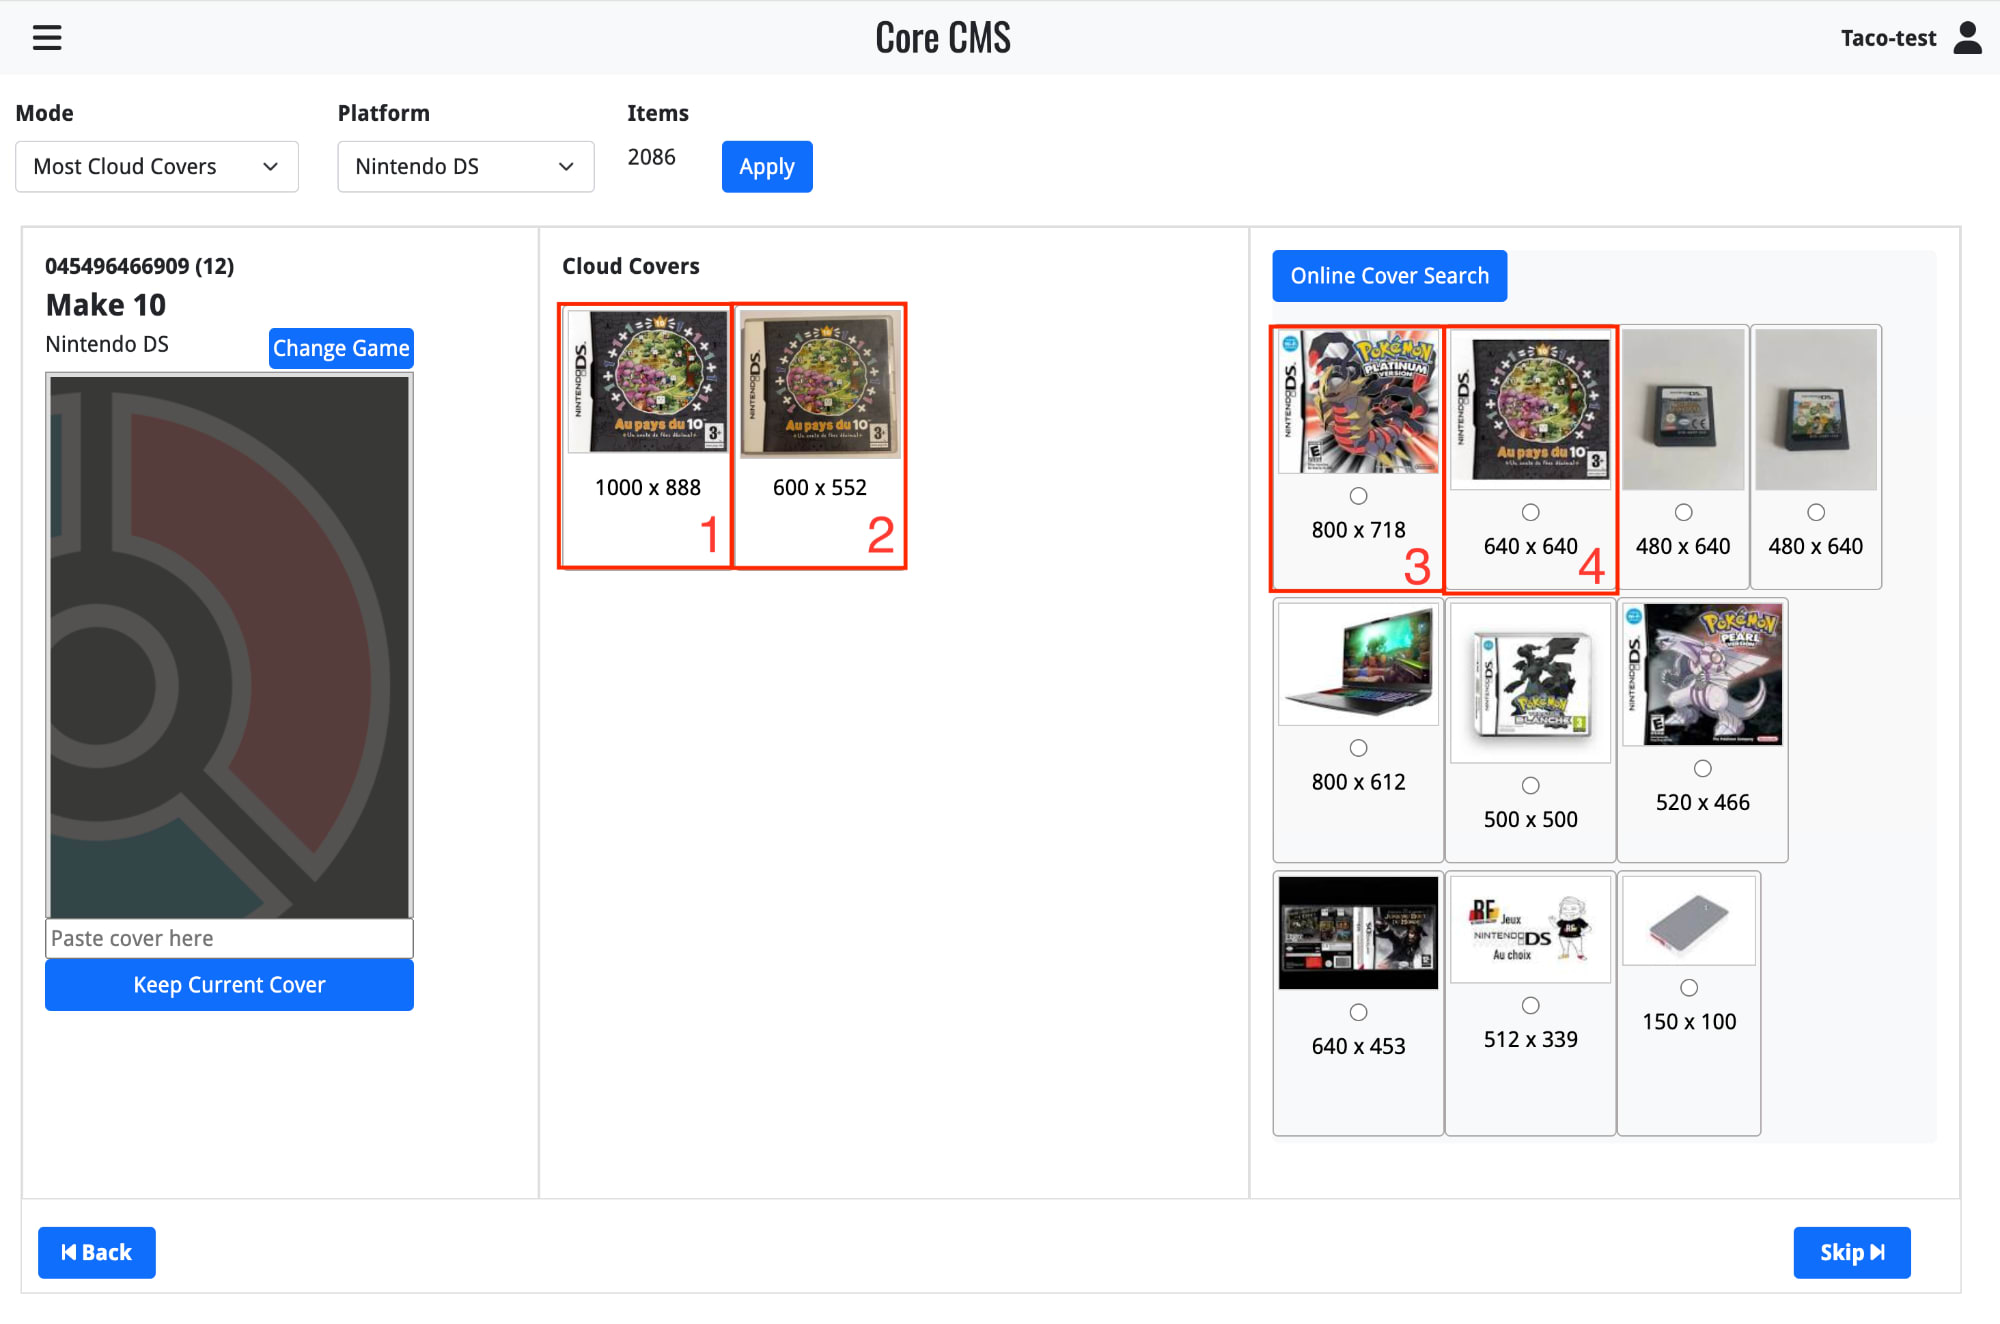Click the laptop image thumbnail
Screen dimensions: 2000x1324
tap(1358, 664)
